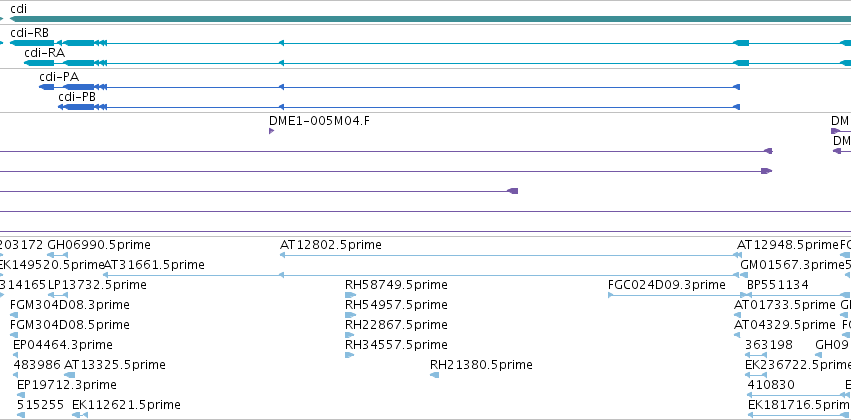Click the 515255 label

click(41, 405)
